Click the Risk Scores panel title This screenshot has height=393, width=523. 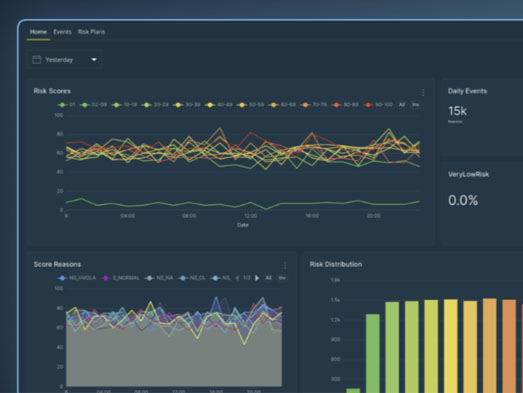click(x=52, y=91)
